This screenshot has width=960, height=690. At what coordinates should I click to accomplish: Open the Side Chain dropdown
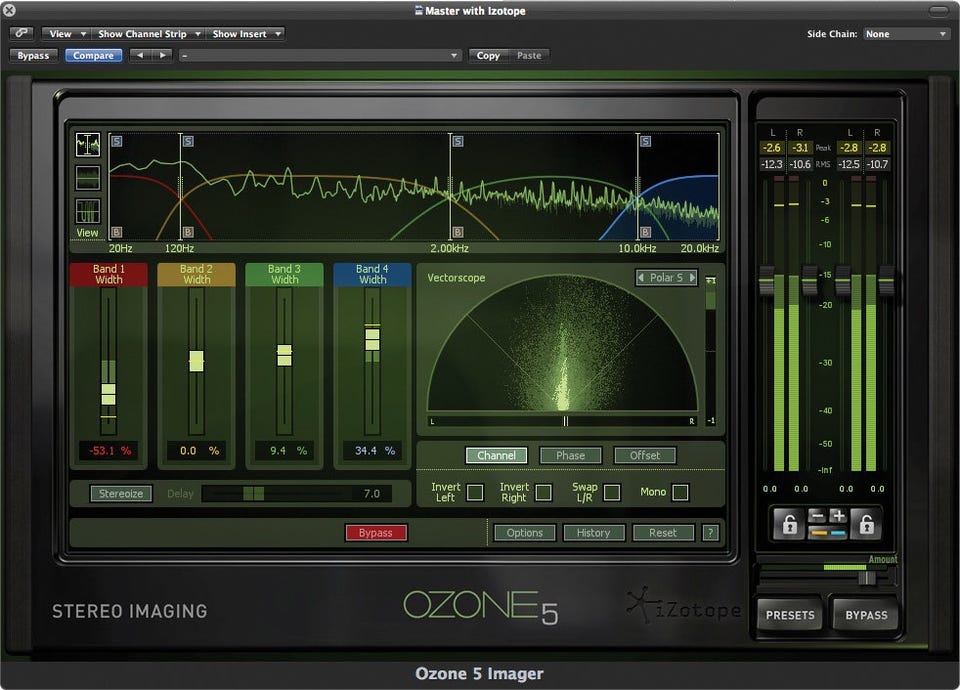point(906,34)
